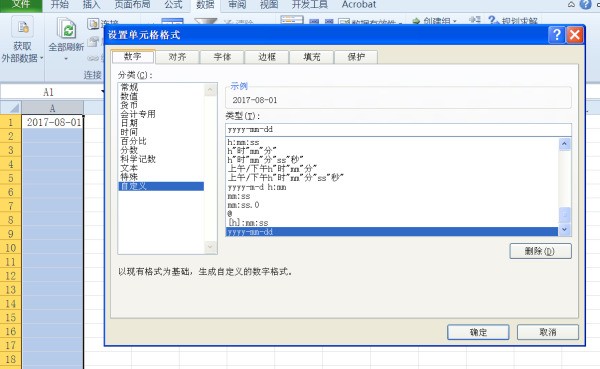Open the Developer (开发工具) tab
This screenshot has width=600, height=369.
[310, 5]
